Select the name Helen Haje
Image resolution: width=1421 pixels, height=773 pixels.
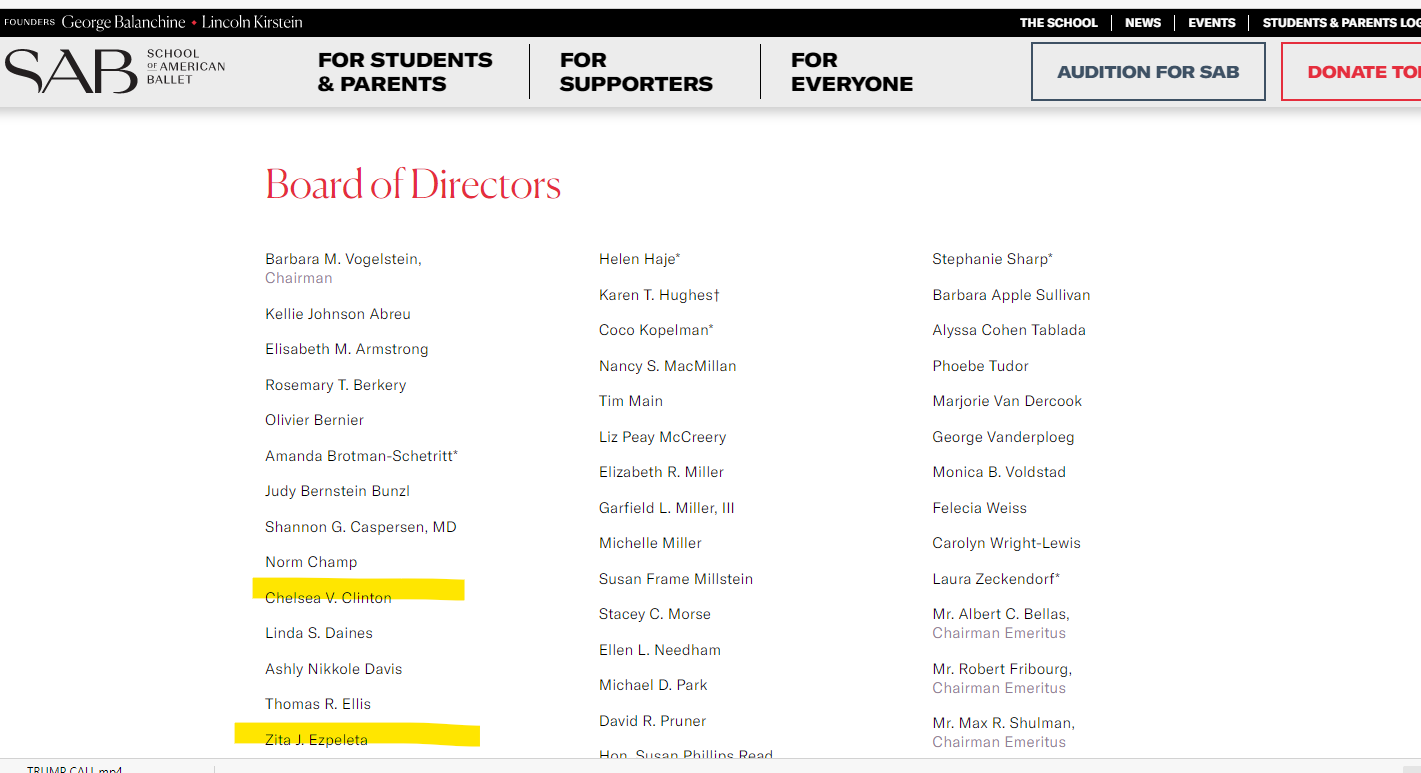639,259
